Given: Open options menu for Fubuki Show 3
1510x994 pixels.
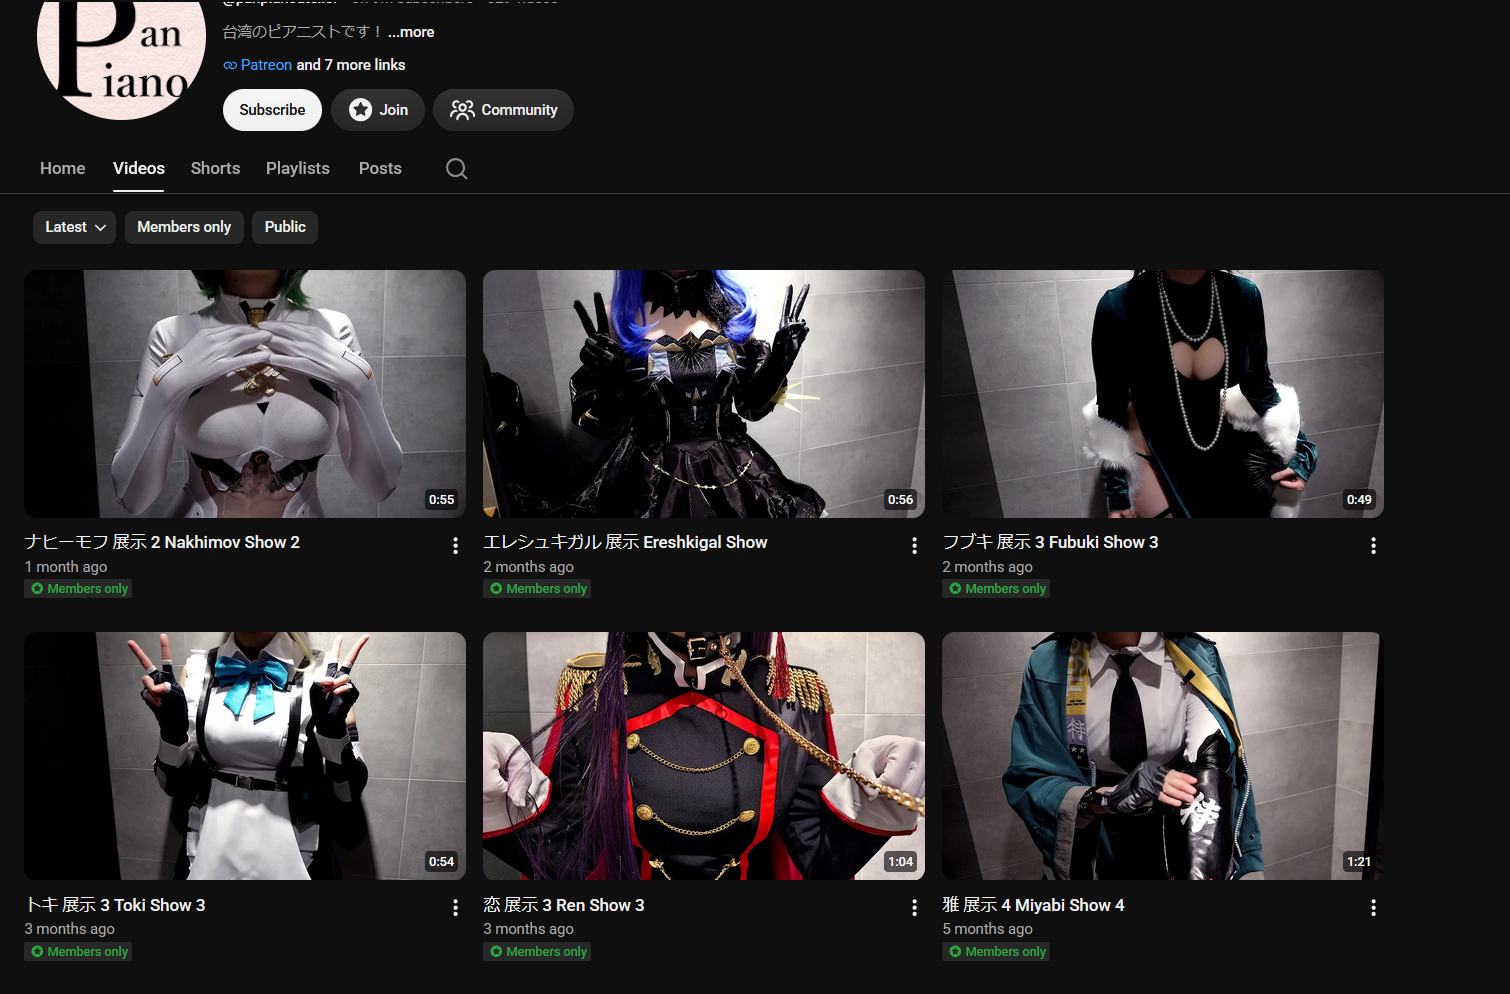Looking at the screenshot, I should pyautogui.click(x=1373, y=545).
